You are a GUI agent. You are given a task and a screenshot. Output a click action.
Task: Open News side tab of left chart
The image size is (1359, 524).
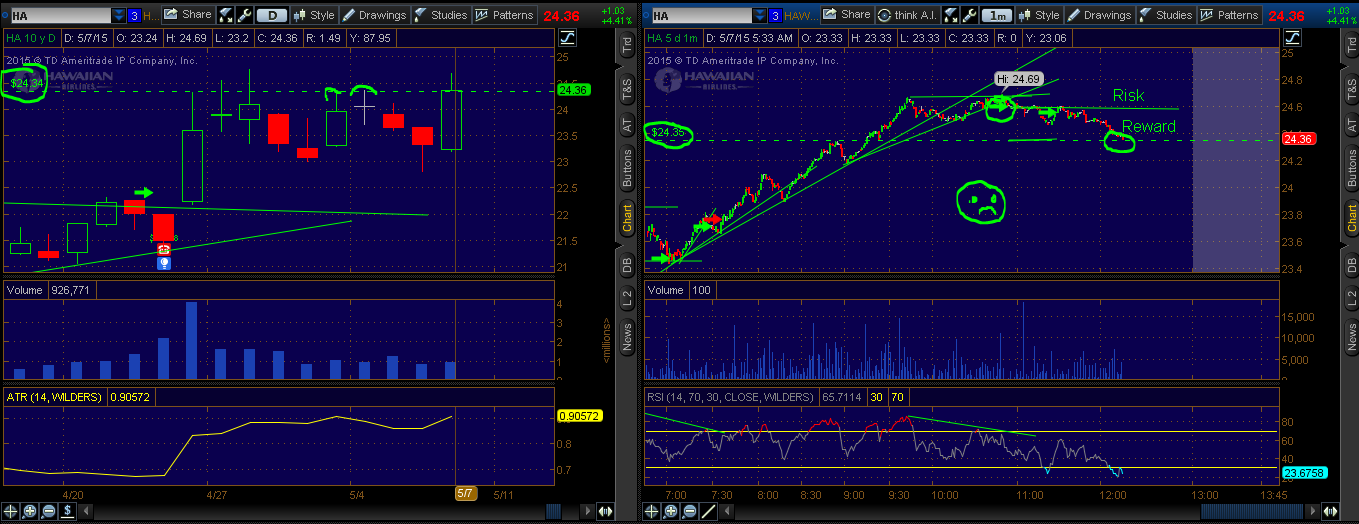coord(626,337)
